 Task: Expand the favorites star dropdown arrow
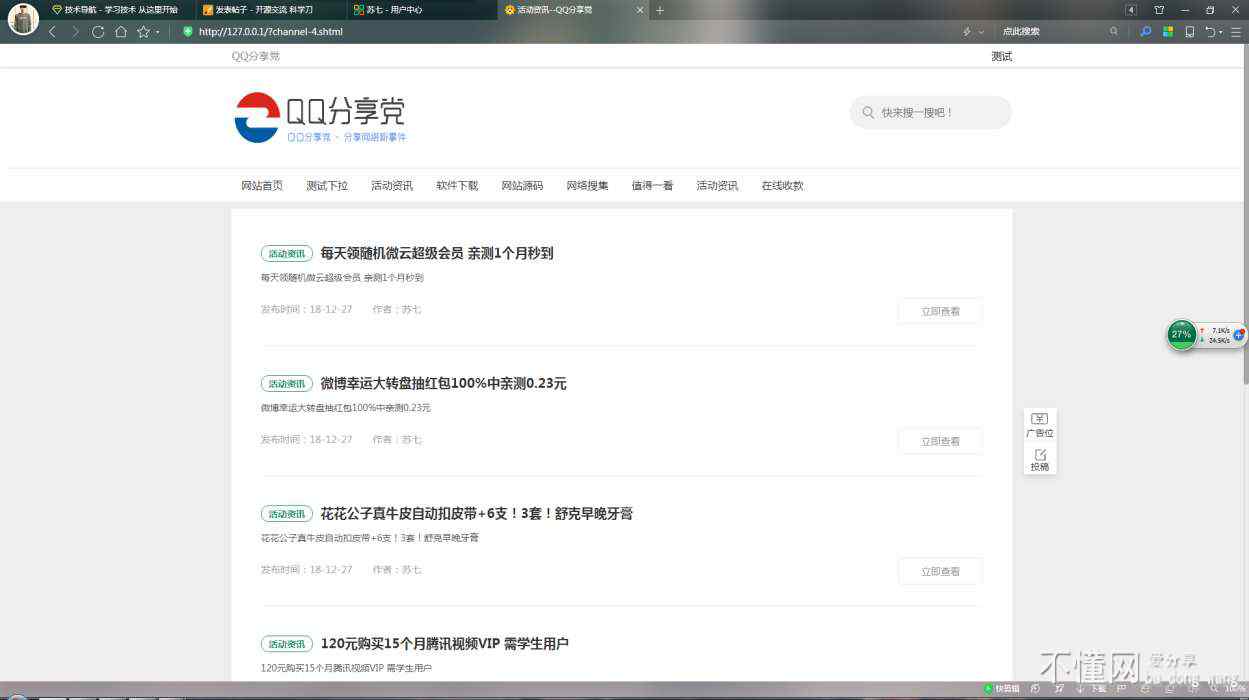(157, 32)
